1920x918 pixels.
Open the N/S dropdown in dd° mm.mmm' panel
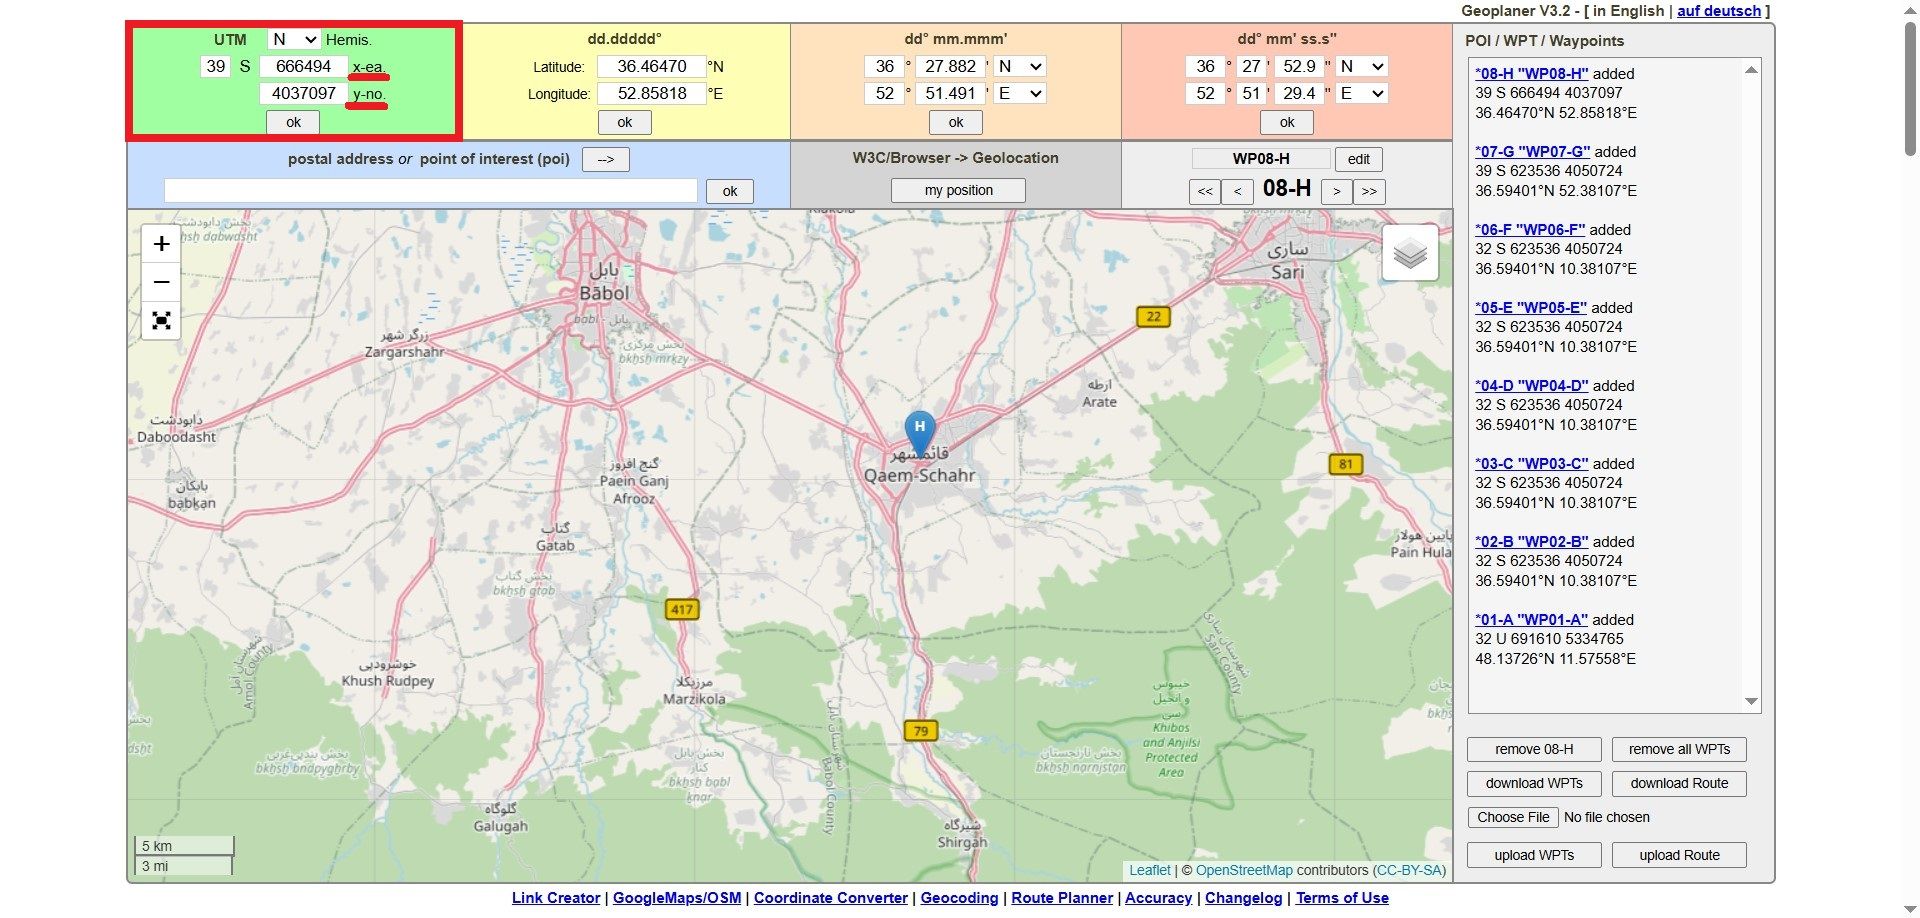pyautogui.click(x=1019, y=66)
